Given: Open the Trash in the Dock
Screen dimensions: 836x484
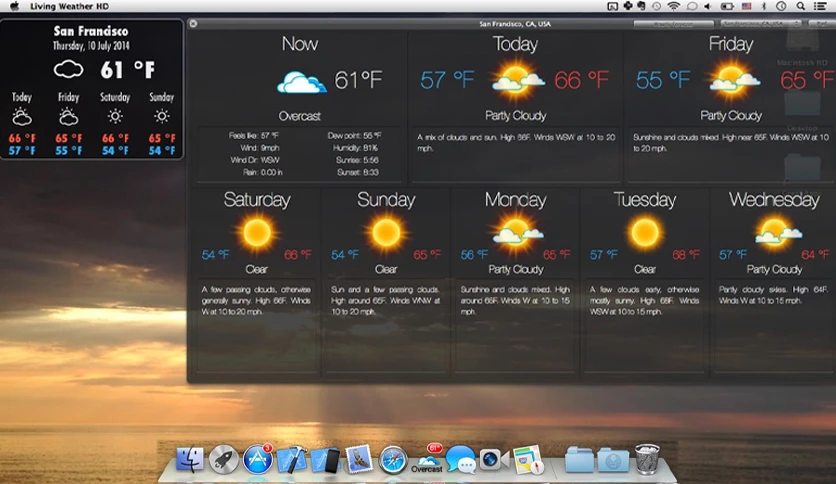Looking at the screenshot, I should coord(647,459).
